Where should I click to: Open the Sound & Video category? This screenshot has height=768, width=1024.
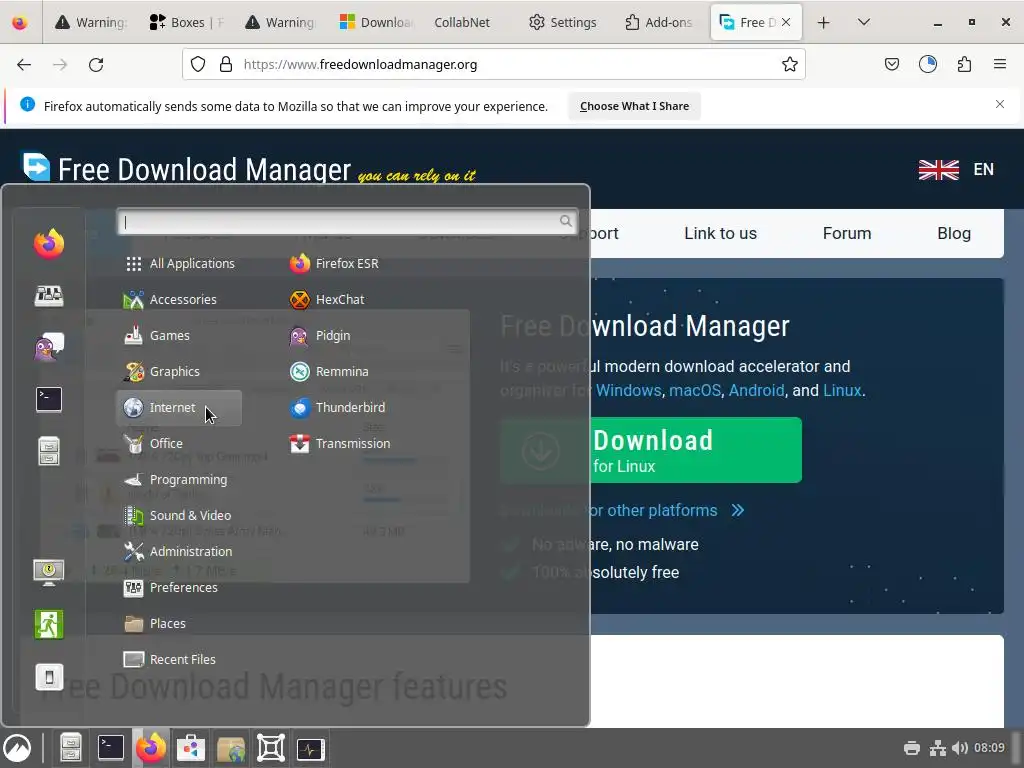click(x=177, y=515)
